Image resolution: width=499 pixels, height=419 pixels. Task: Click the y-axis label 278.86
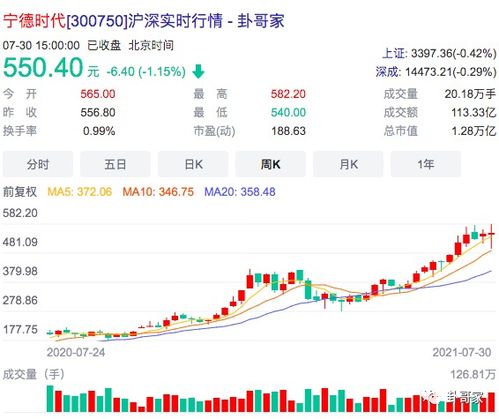point(20,300)
